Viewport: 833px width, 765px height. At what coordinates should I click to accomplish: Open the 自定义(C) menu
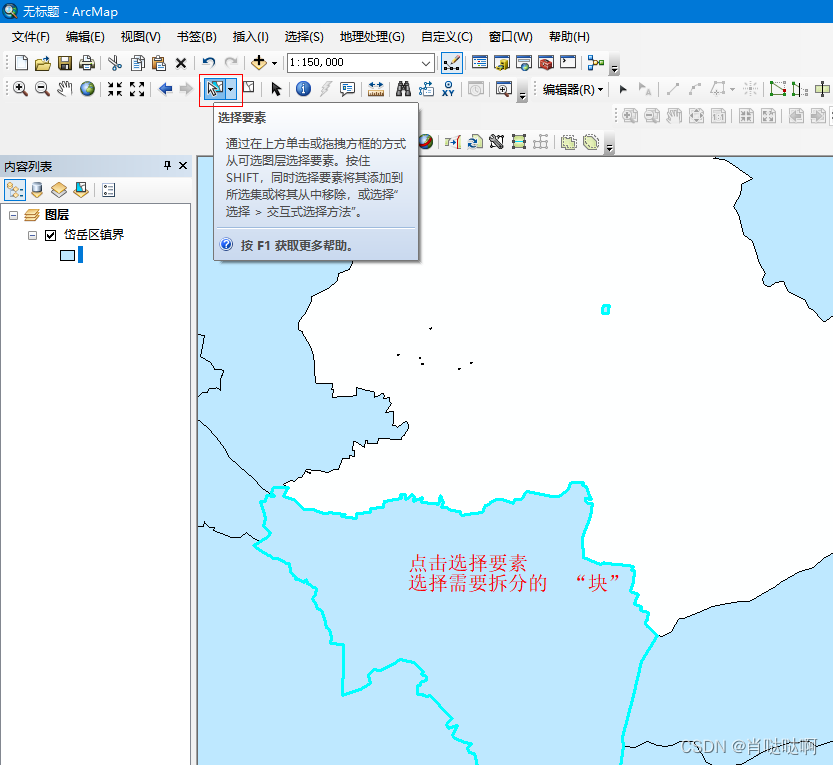click(x=446, y=37)
